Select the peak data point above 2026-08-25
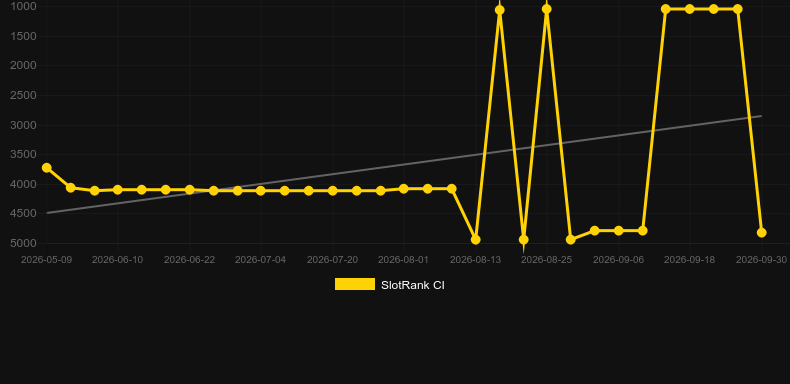This screenshot has height=384, width=790. (547, 9)
